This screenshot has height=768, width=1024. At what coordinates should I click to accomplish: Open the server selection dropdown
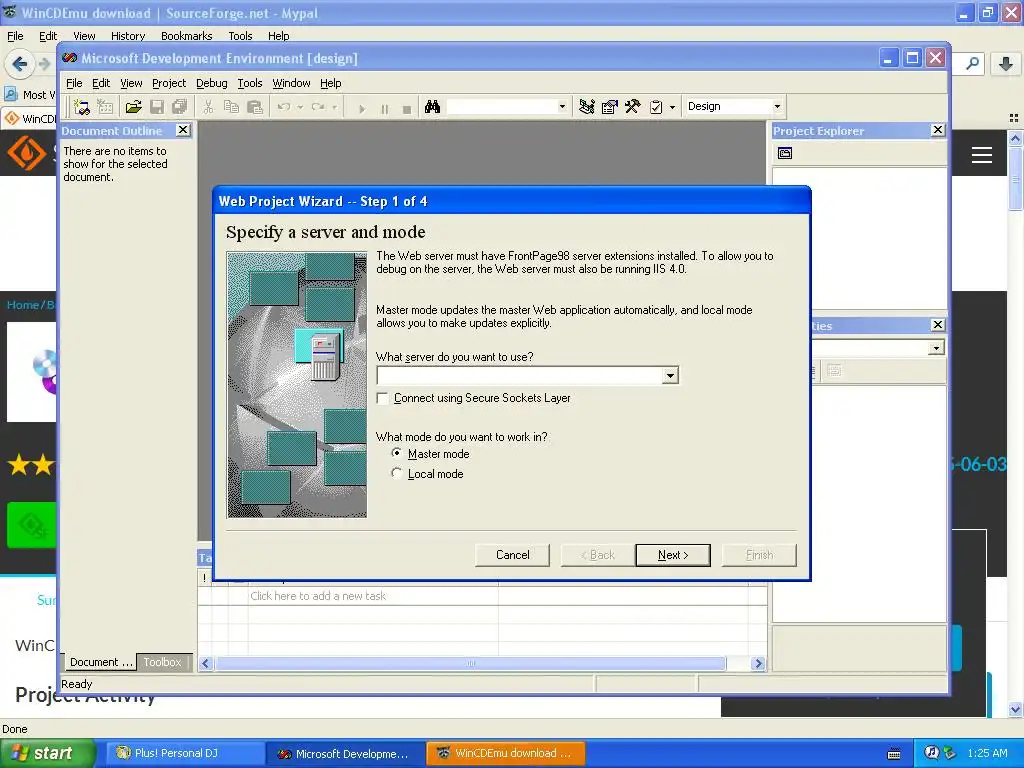coord(670,376)
